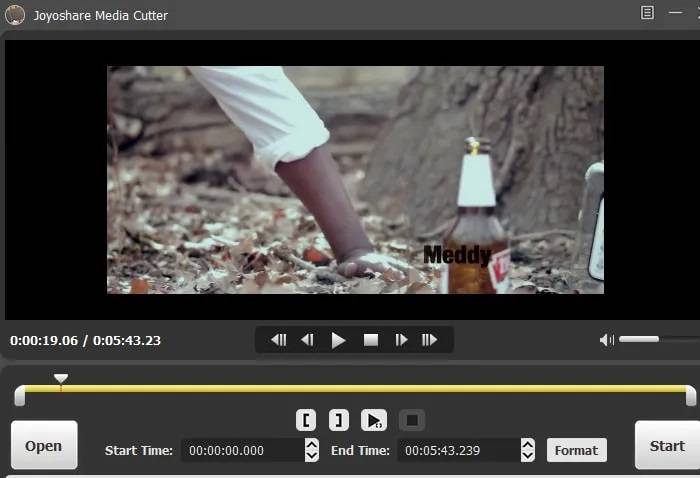
Task: Open the Format settings
Action: click(577, 450)
